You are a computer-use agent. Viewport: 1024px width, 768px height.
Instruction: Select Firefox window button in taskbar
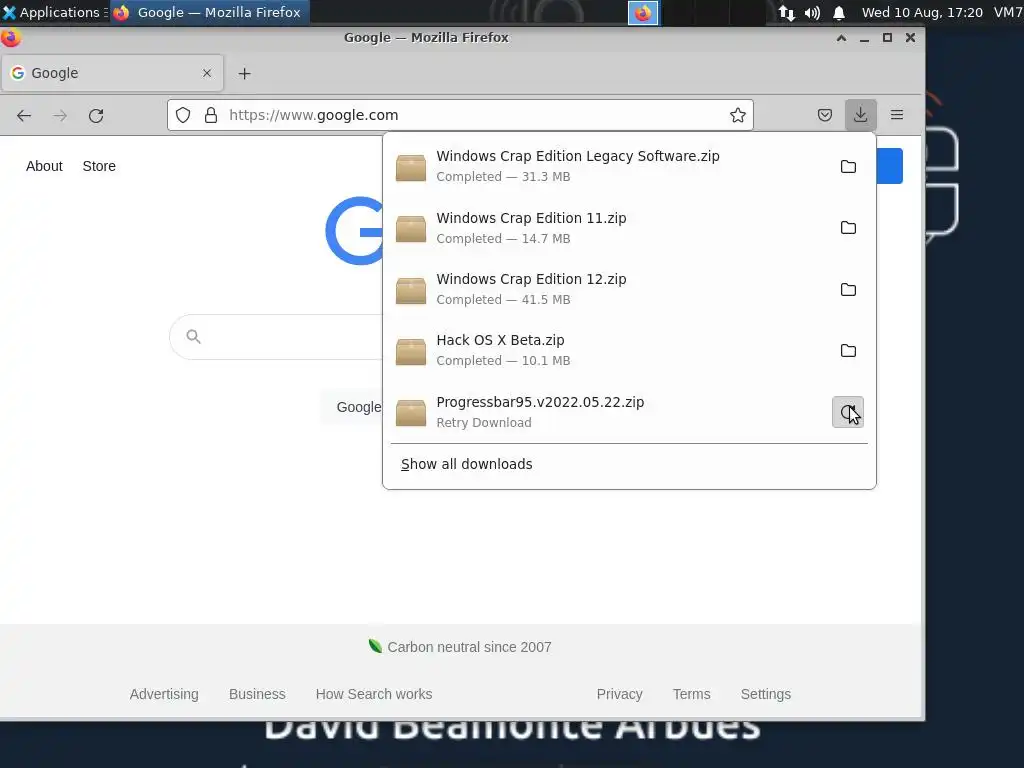[210, 12]
